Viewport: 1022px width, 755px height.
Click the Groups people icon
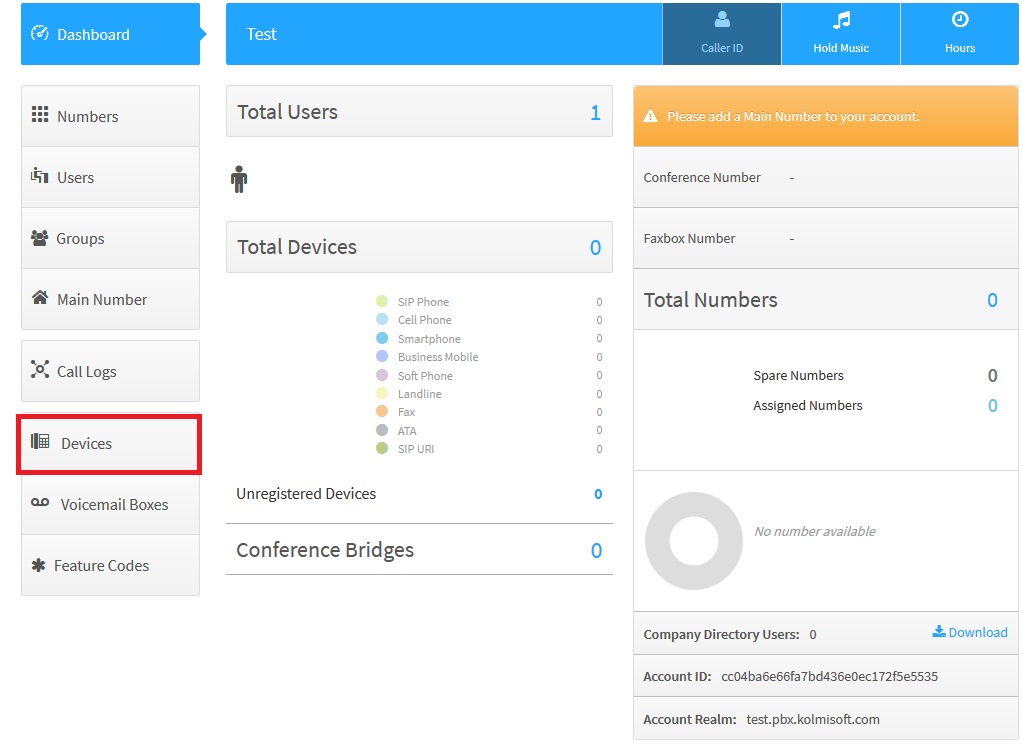[40, 238]
